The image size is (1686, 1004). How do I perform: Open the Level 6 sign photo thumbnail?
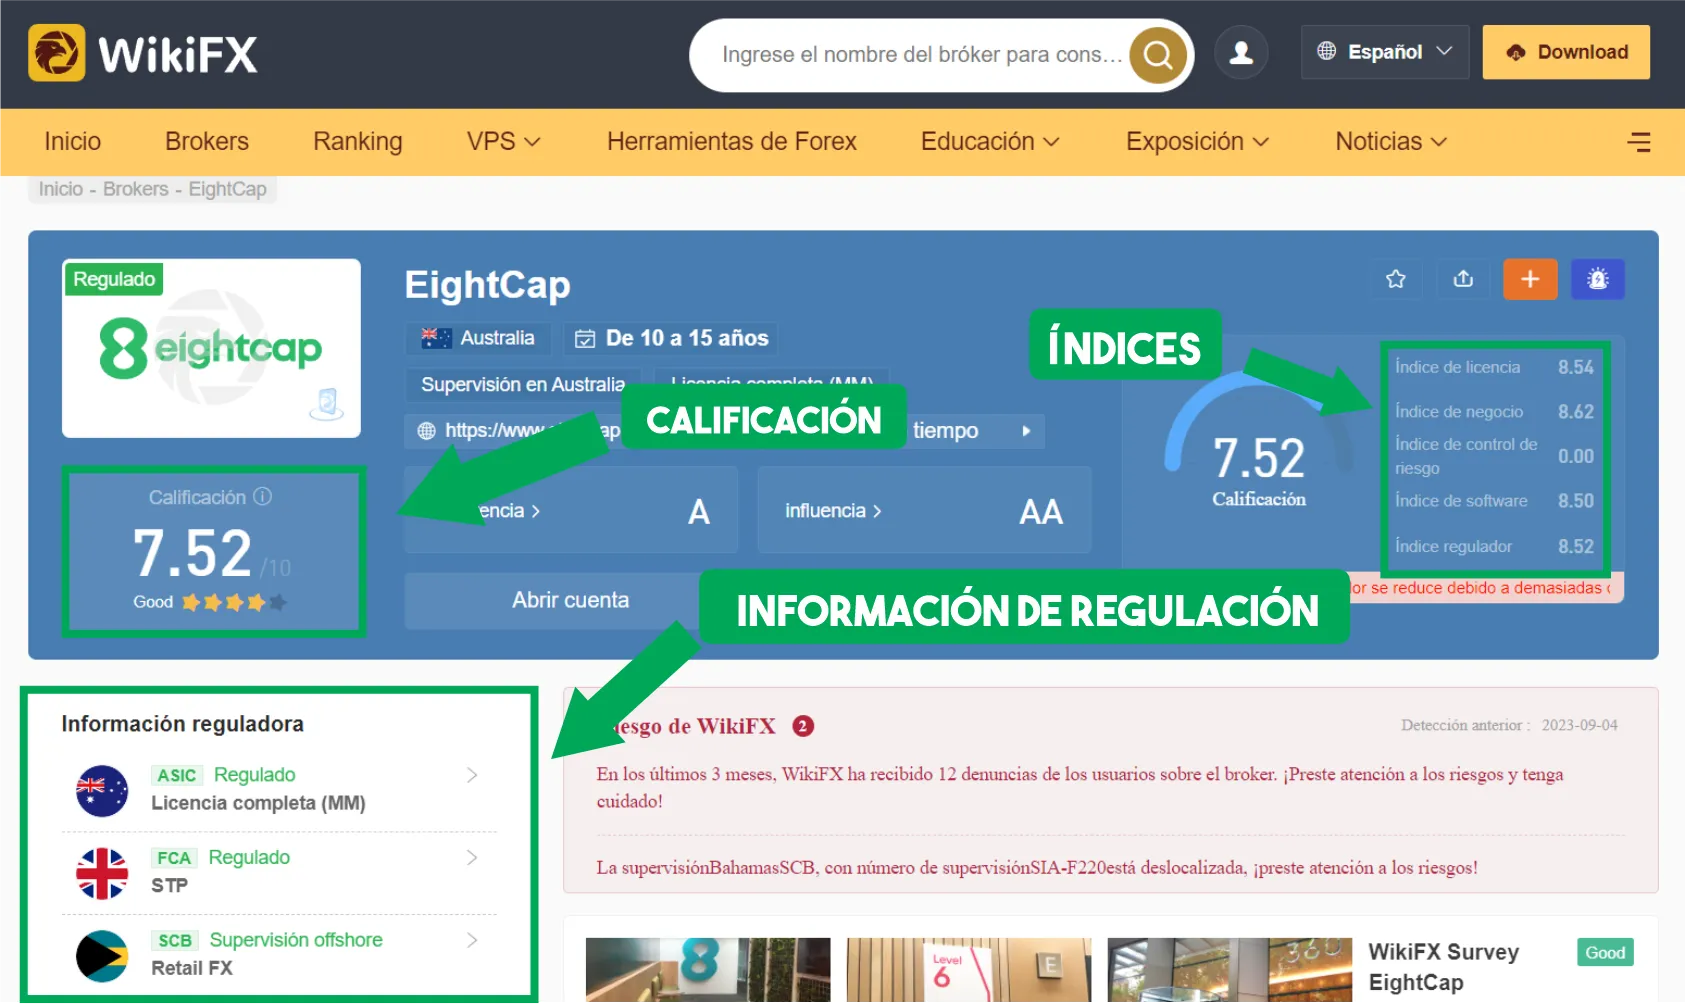(x=969, y=970)
